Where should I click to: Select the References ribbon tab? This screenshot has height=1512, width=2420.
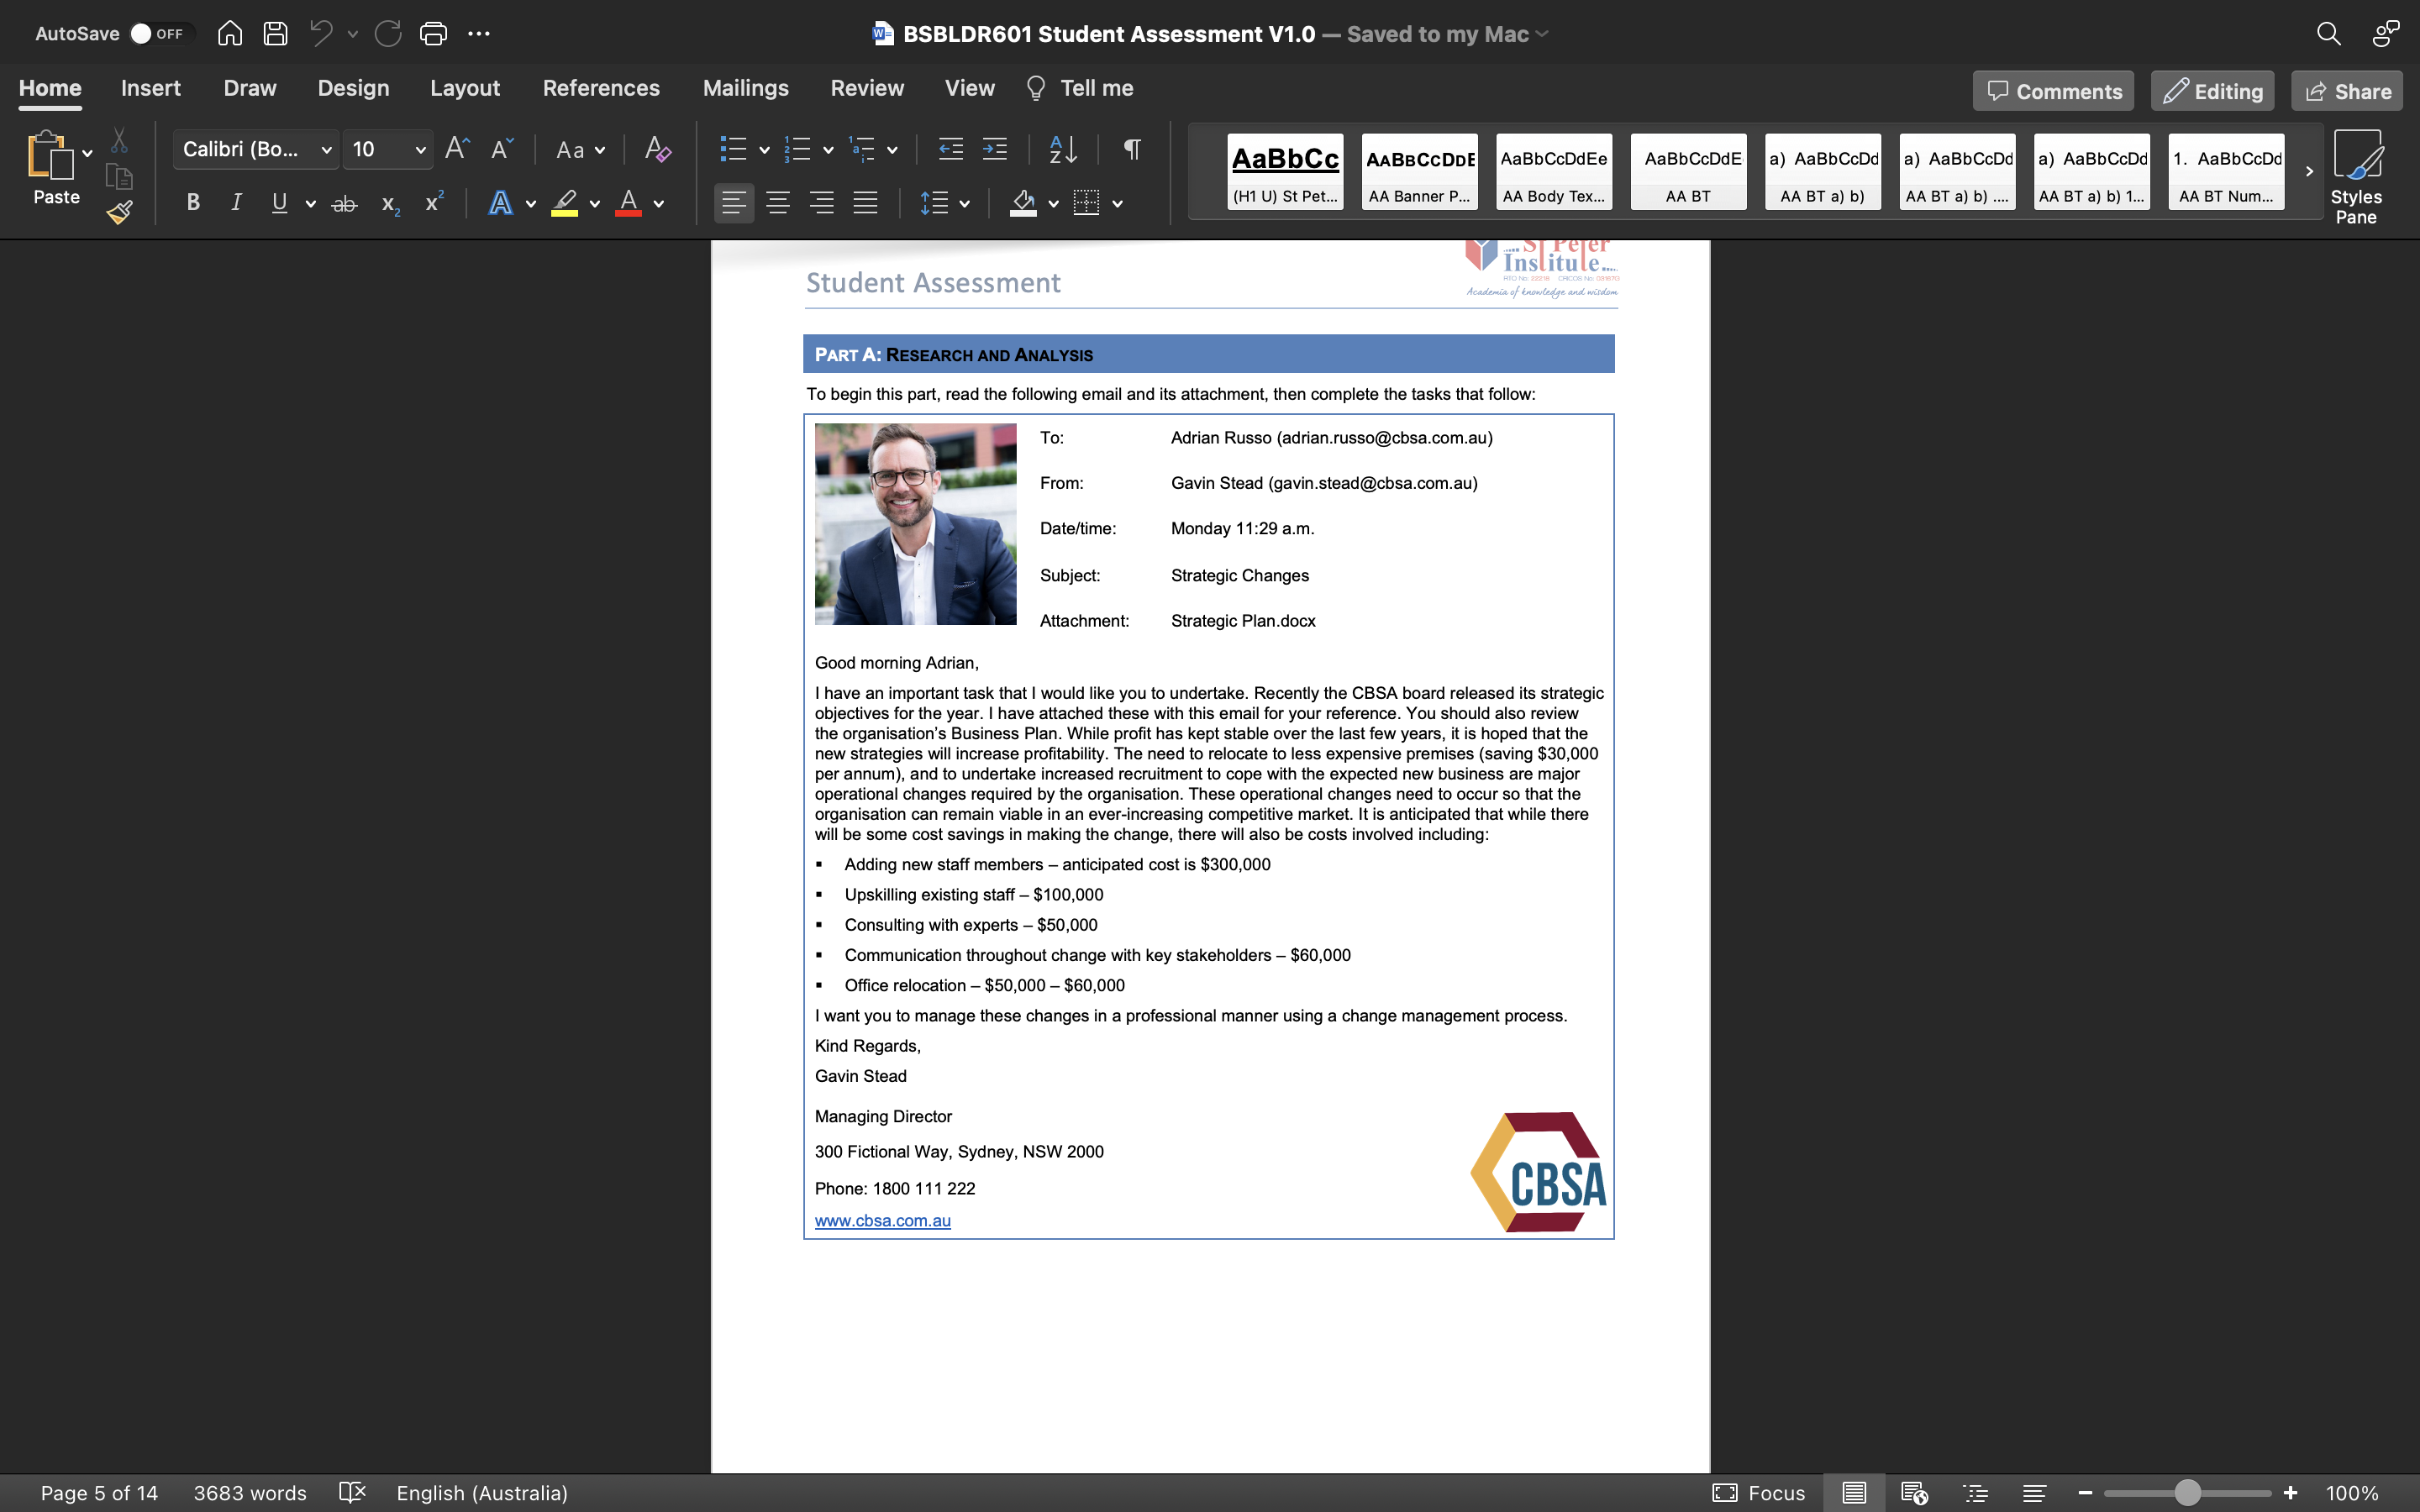(599, 87)
